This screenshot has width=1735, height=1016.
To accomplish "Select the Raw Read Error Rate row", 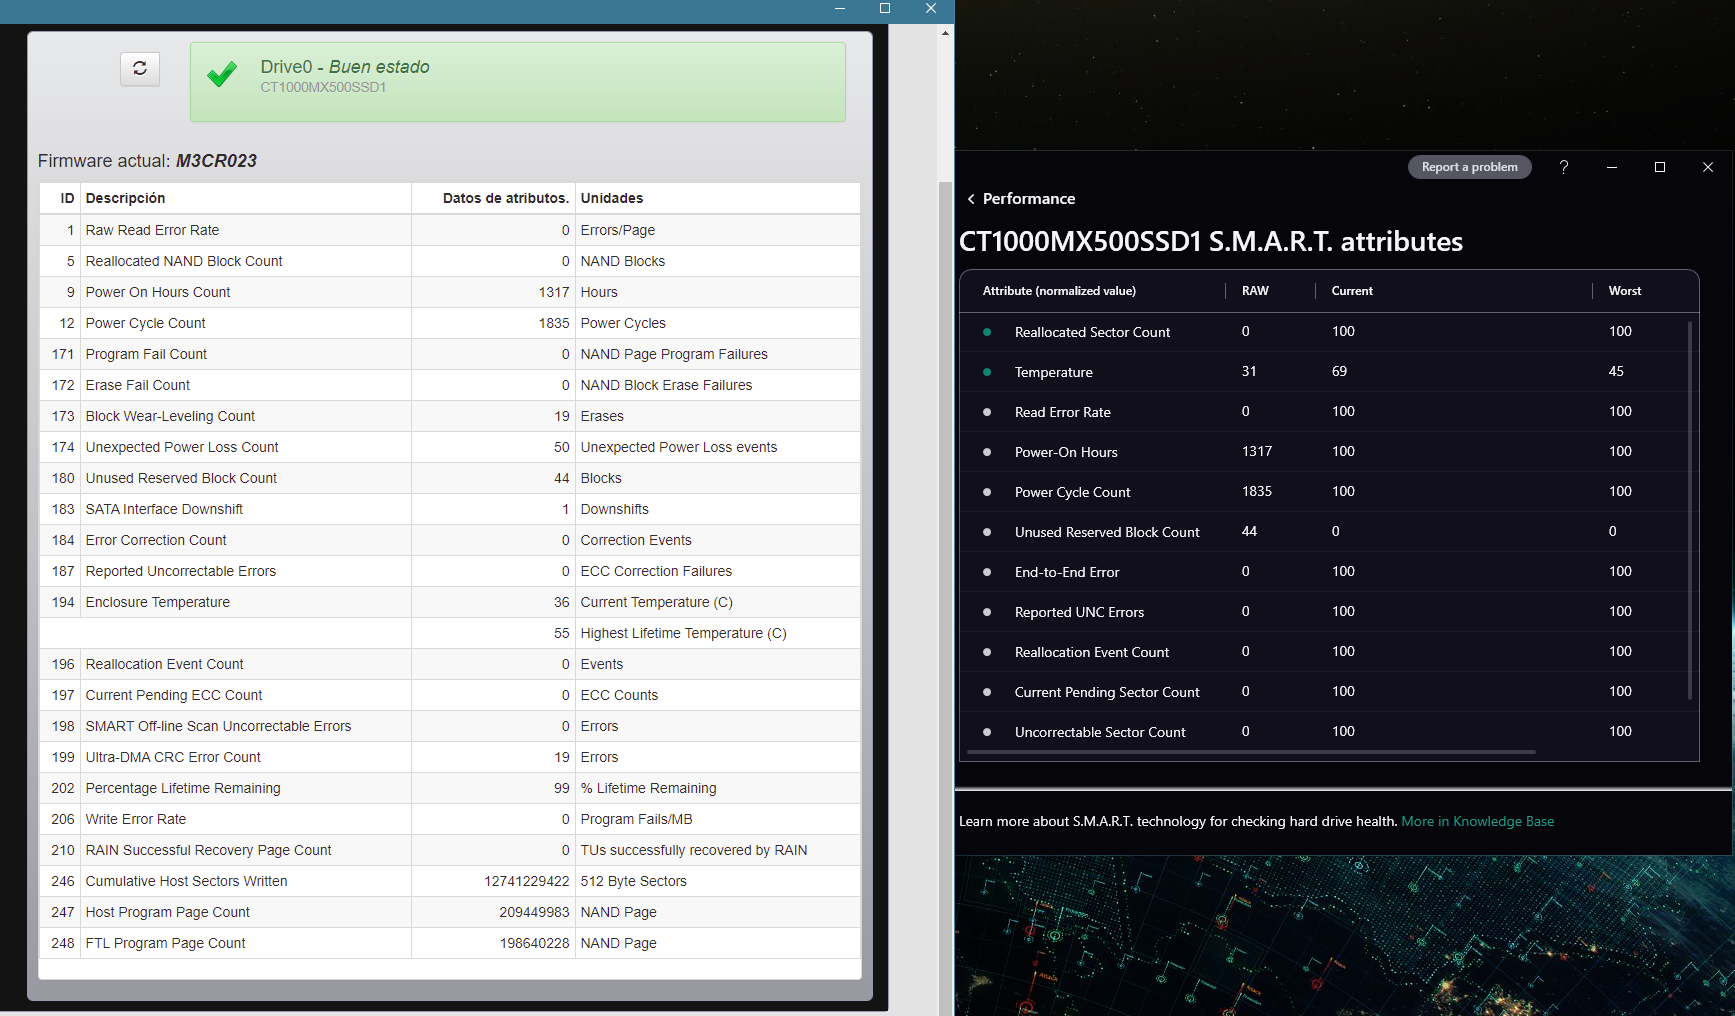I will click(450, 230).
